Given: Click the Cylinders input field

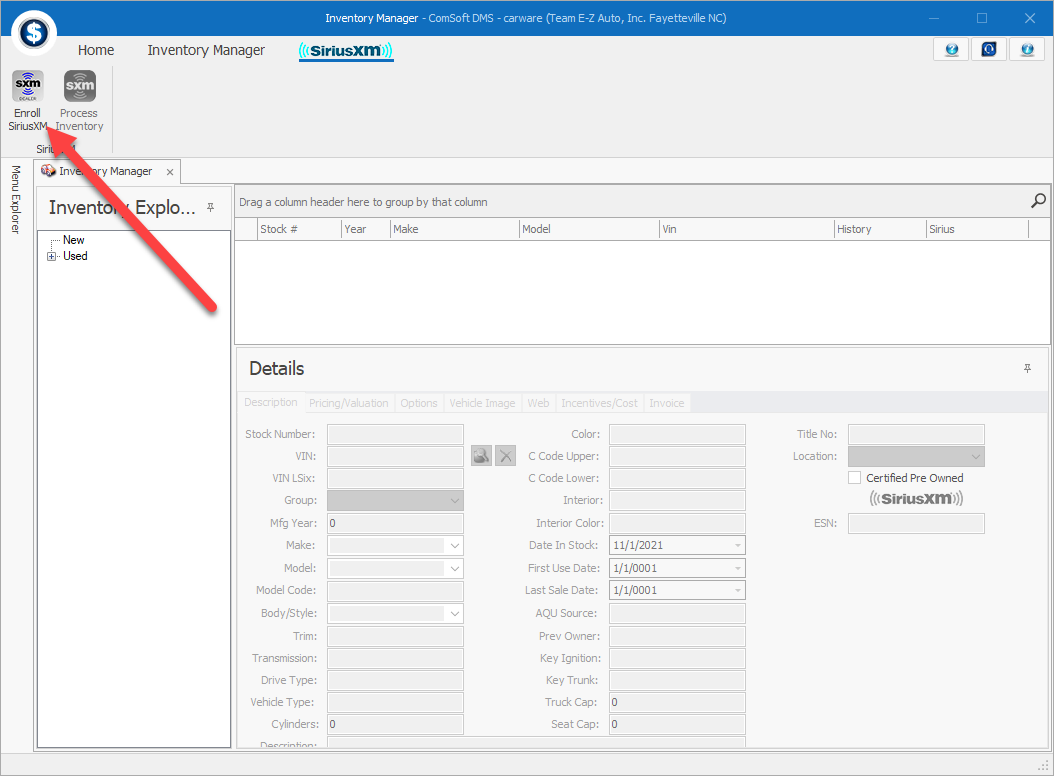Looking at the screenshot, I should (395, 724).
